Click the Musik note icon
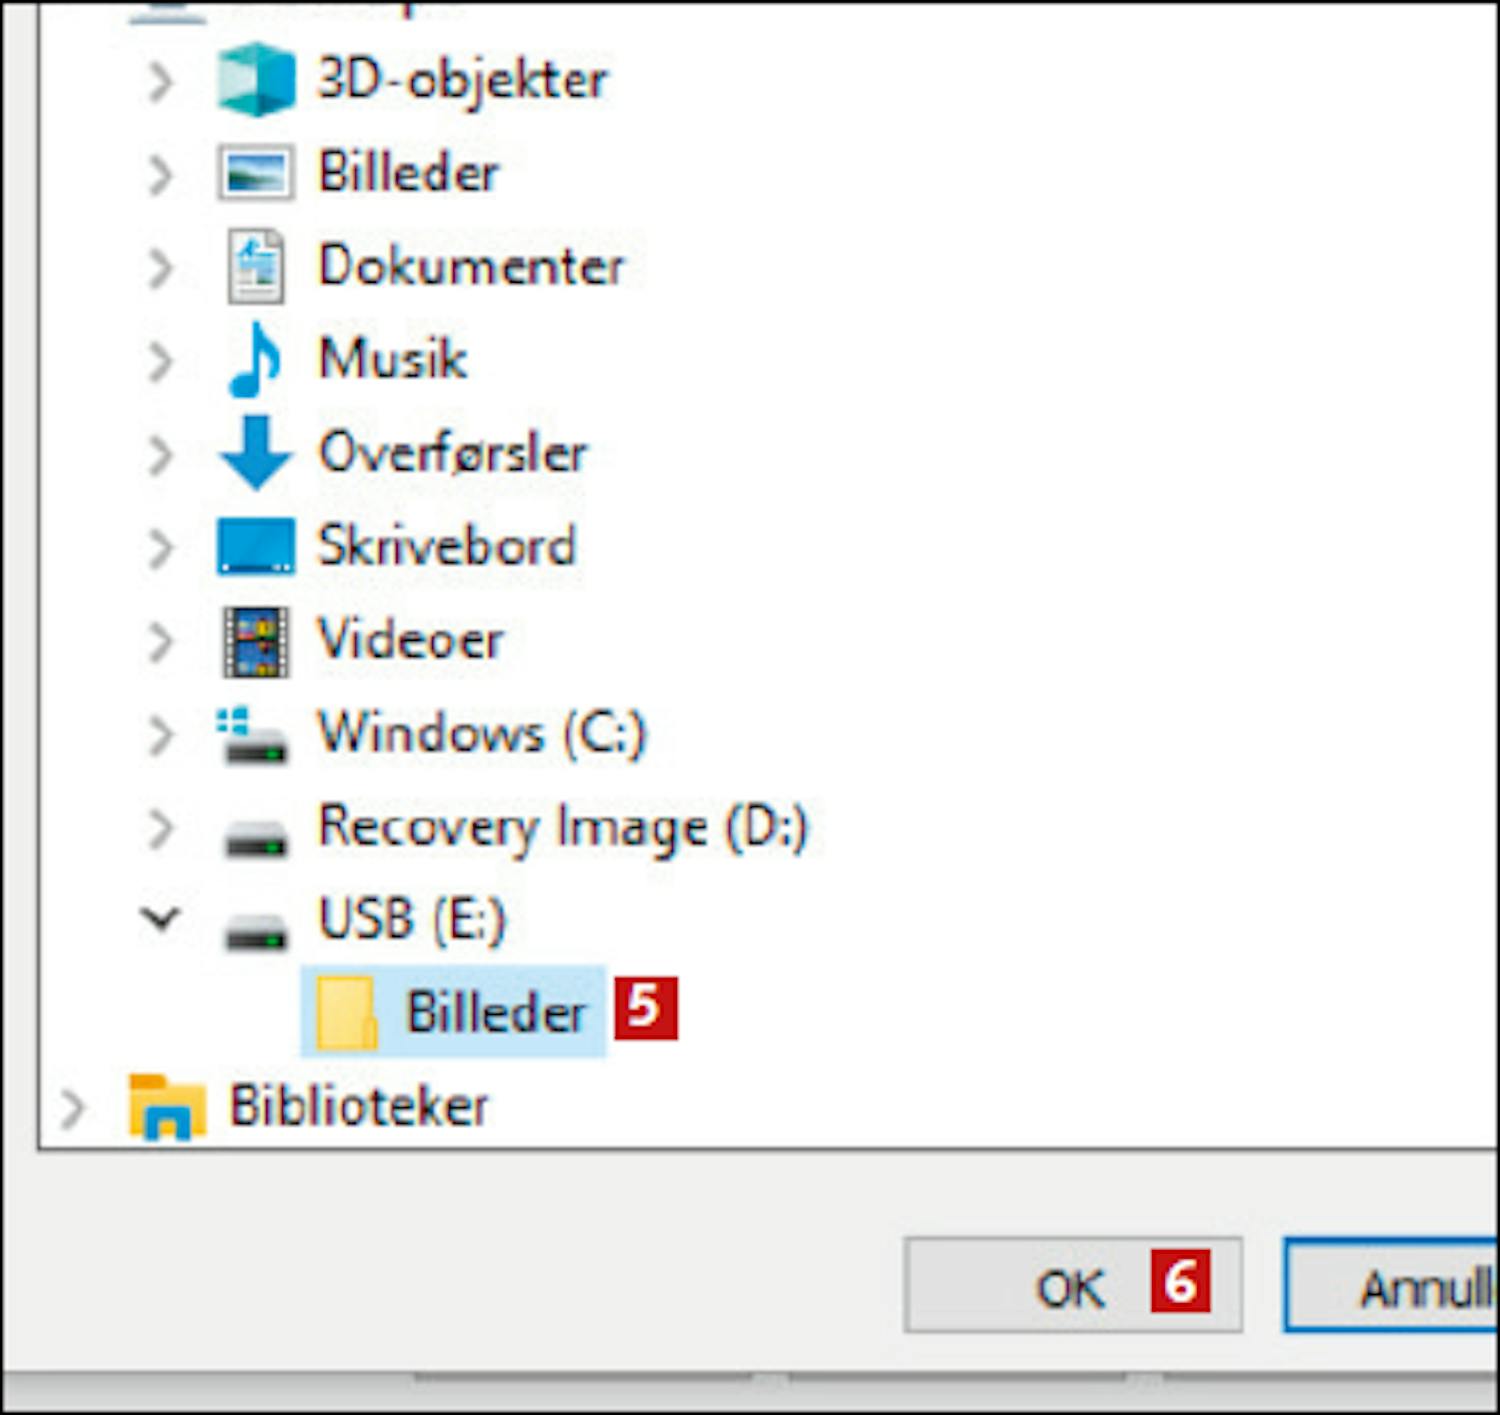 click(x=255, y=360)
